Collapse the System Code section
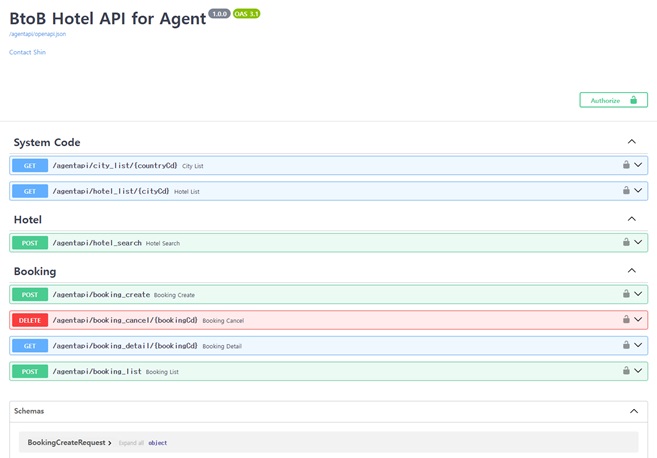The height and width of the screenshot is (458, 657). click(631, 142)
